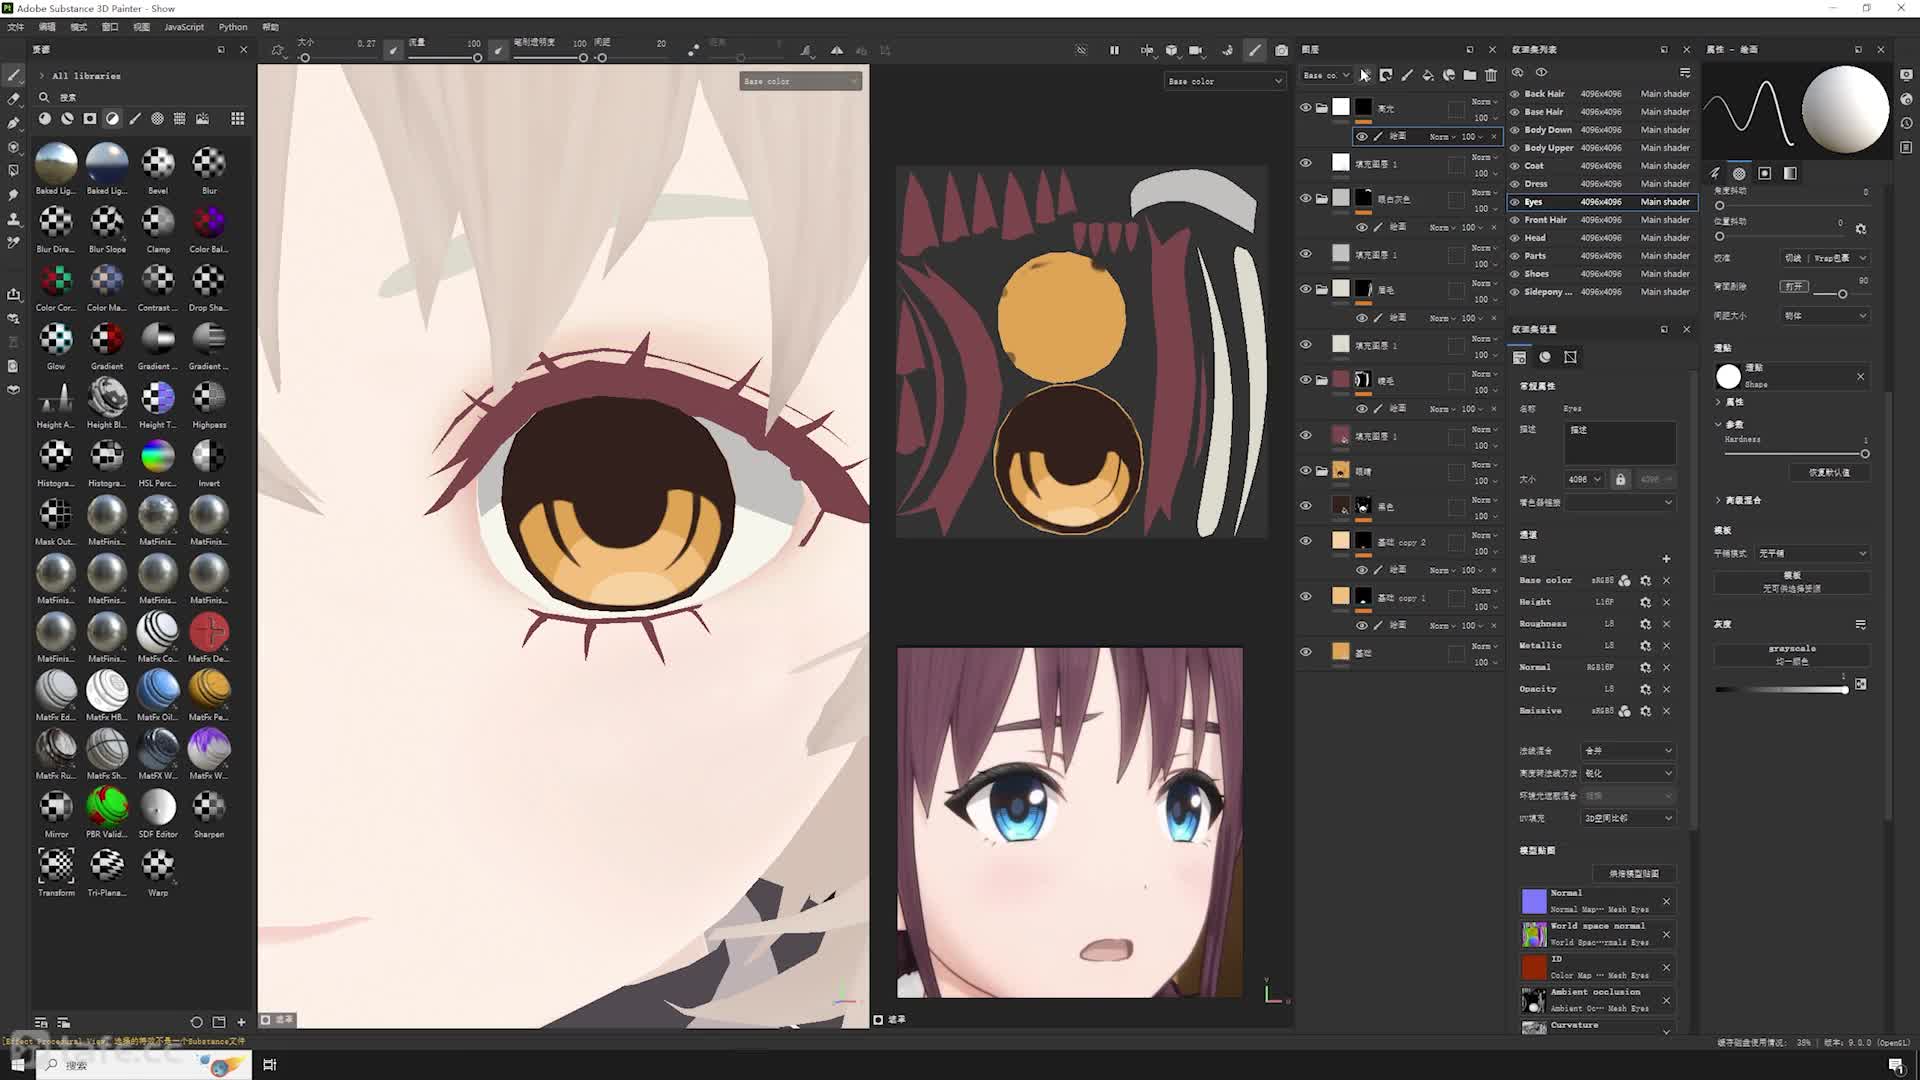
Task: Remove the Normal mesh map
Action: coord(1666,902)
